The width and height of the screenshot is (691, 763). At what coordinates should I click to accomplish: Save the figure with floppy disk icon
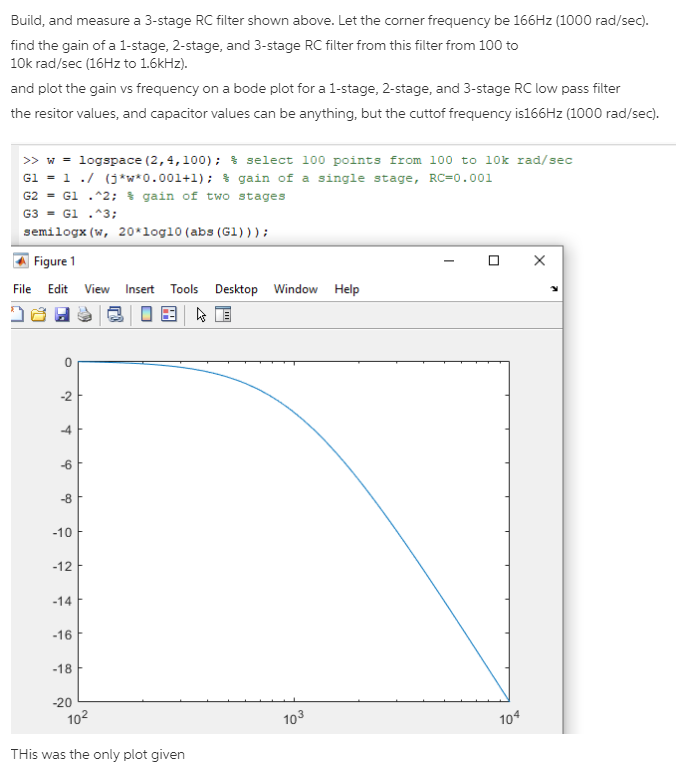click(x=62, y=315)
